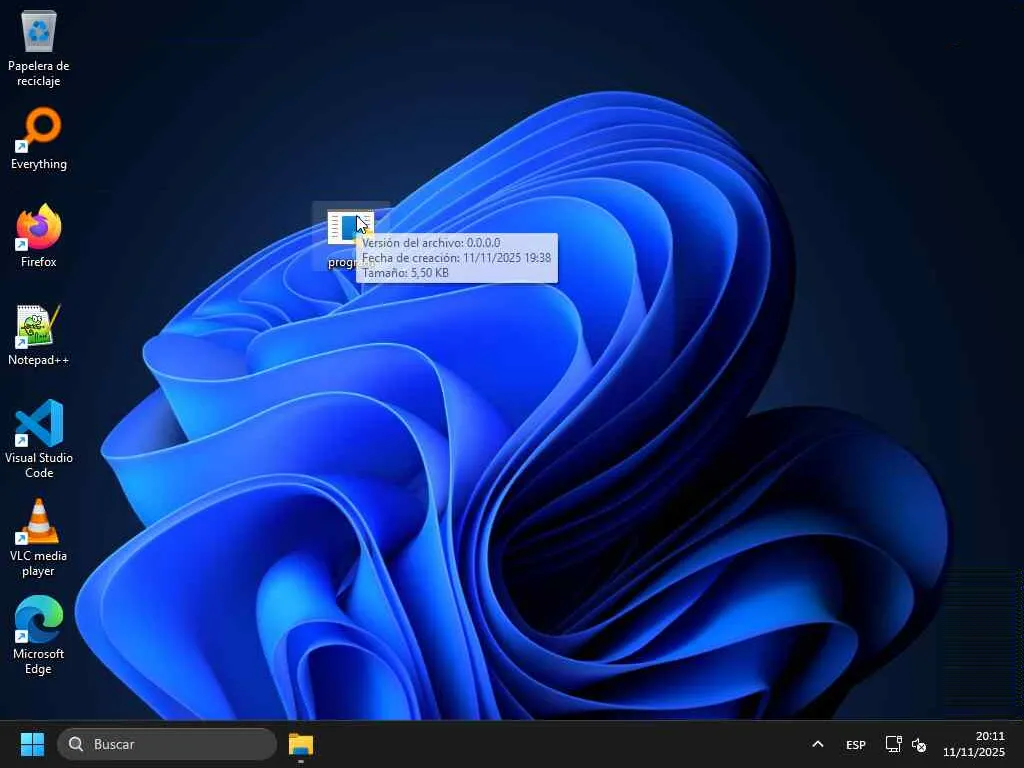Click the Notepad++ label text

[39, 360]
